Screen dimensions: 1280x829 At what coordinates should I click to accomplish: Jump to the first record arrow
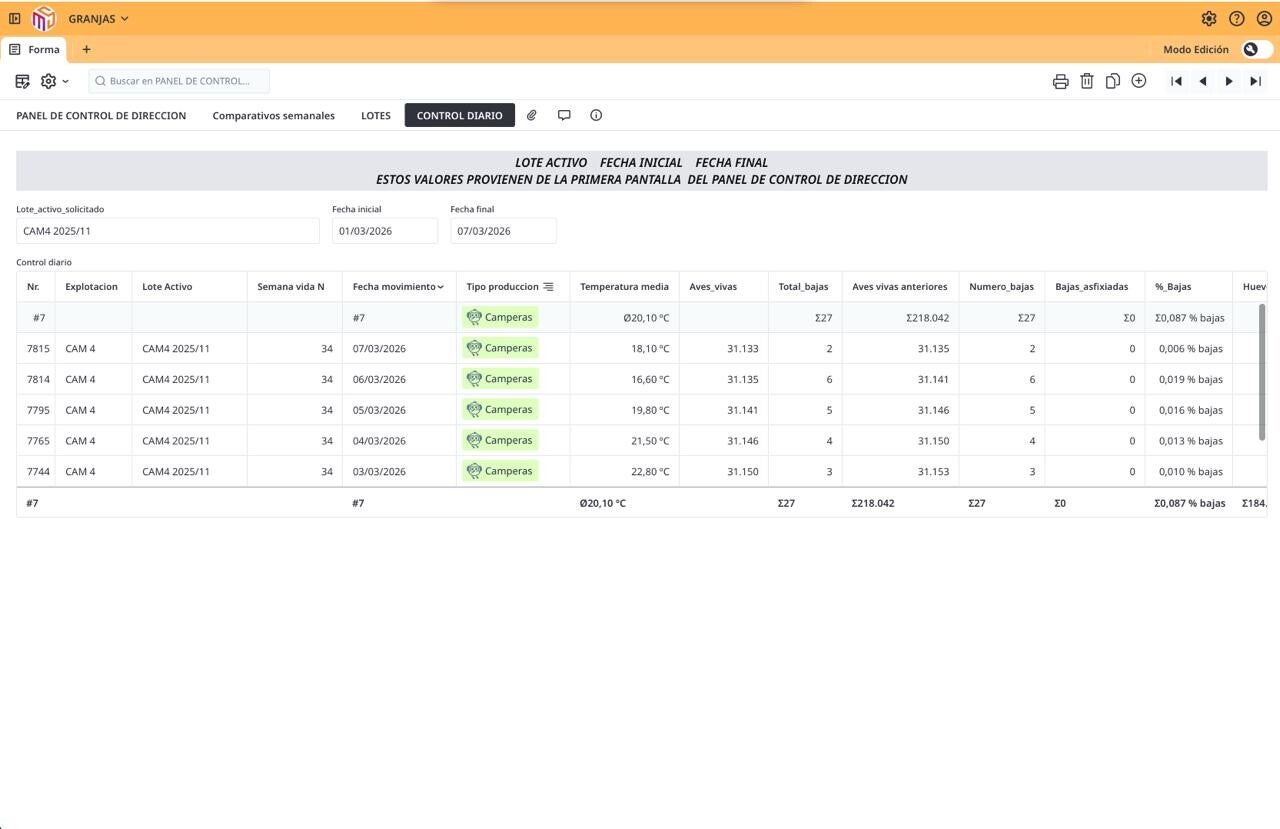point(1177,81)
